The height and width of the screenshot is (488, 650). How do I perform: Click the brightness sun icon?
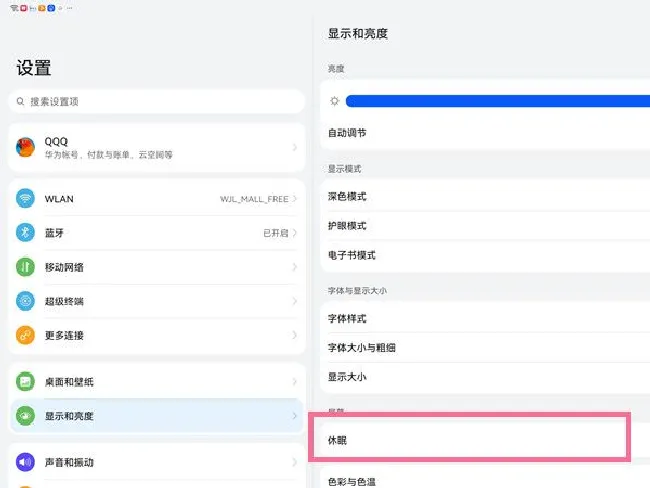click(x=335, y=101)
